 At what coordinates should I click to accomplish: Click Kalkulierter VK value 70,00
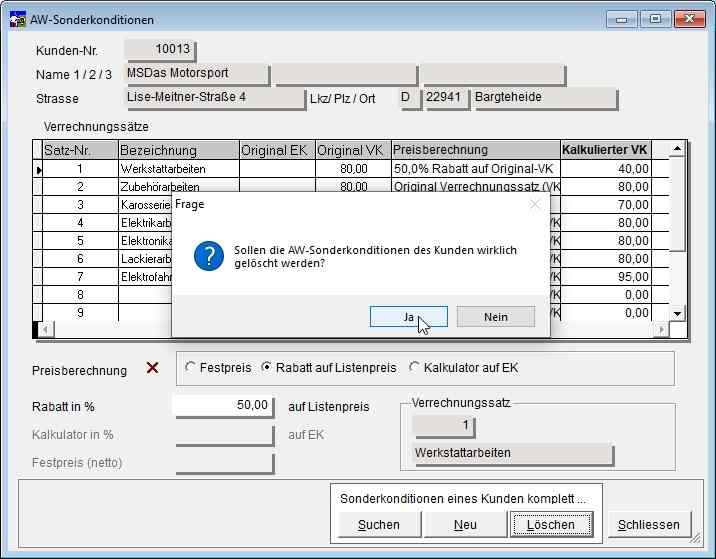[x=605, y=205]
